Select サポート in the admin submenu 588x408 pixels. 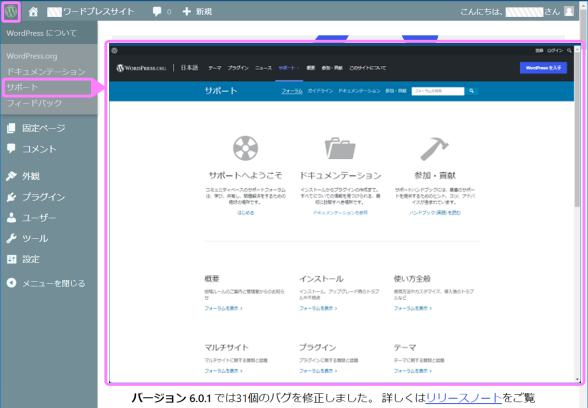tap(22, 87)
